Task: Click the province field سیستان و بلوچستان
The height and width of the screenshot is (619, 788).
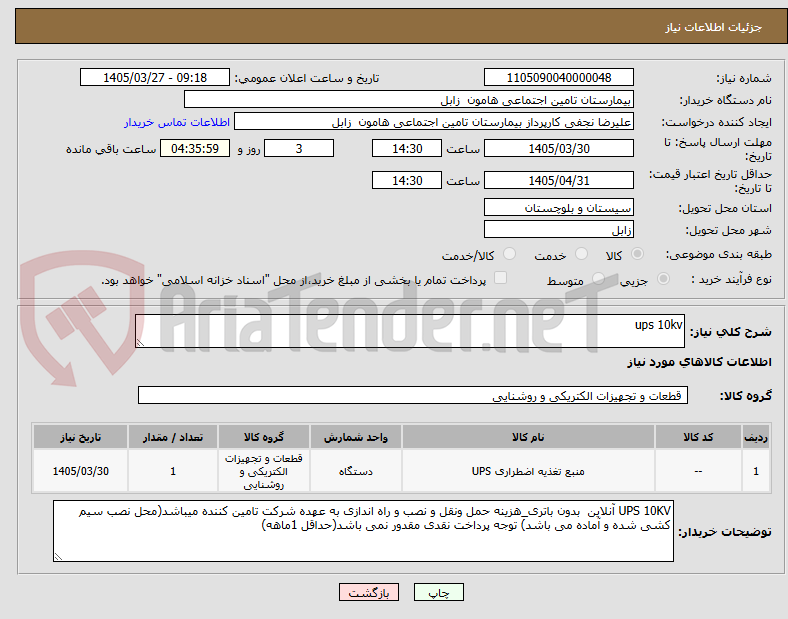Action: (x=559, y=207)
